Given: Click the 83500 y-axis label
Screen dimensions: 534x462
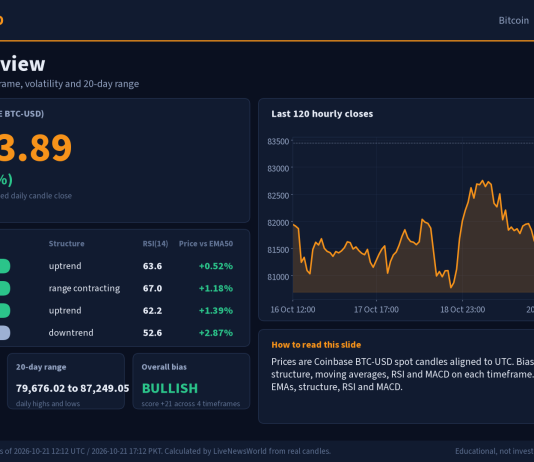Looking at the screenshot, I should tap(278, 141).
